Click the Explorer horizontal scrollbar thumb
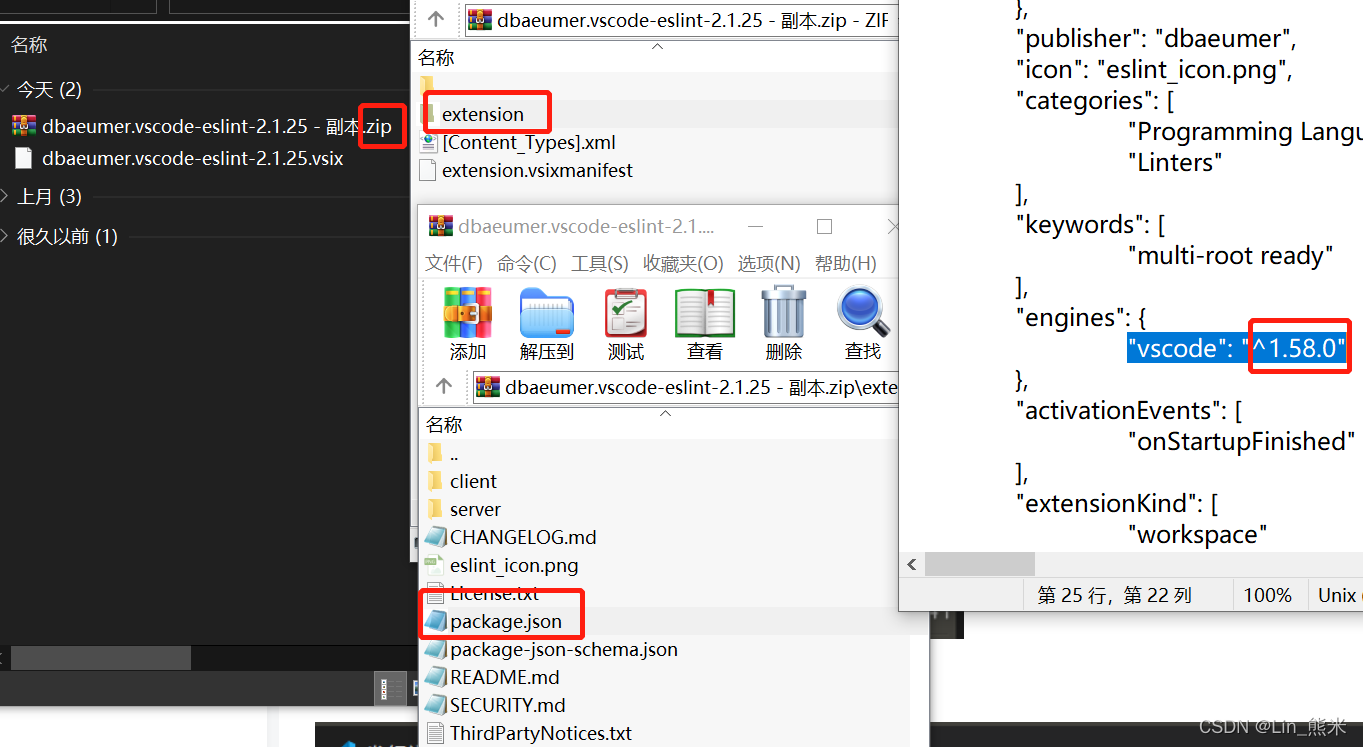 [x=101, y=657]
